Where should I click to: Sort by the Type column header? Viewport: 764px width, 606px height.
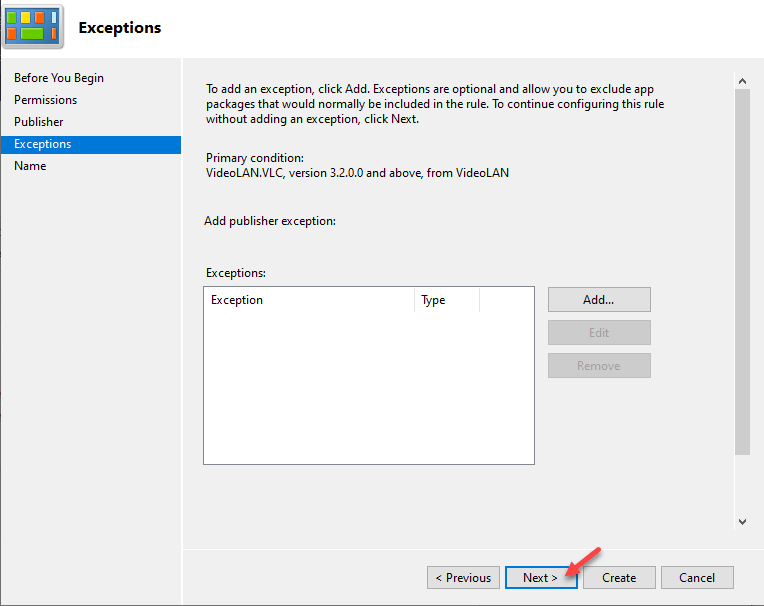click(x=447, y=300)
